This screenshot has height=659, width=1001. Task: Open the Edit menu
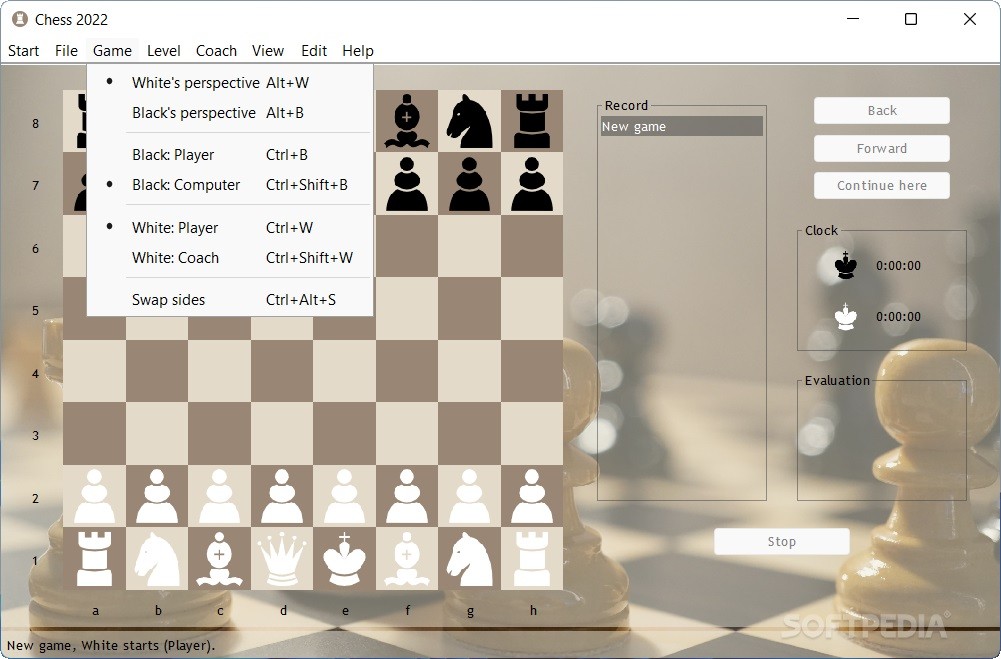click(314, 50)
